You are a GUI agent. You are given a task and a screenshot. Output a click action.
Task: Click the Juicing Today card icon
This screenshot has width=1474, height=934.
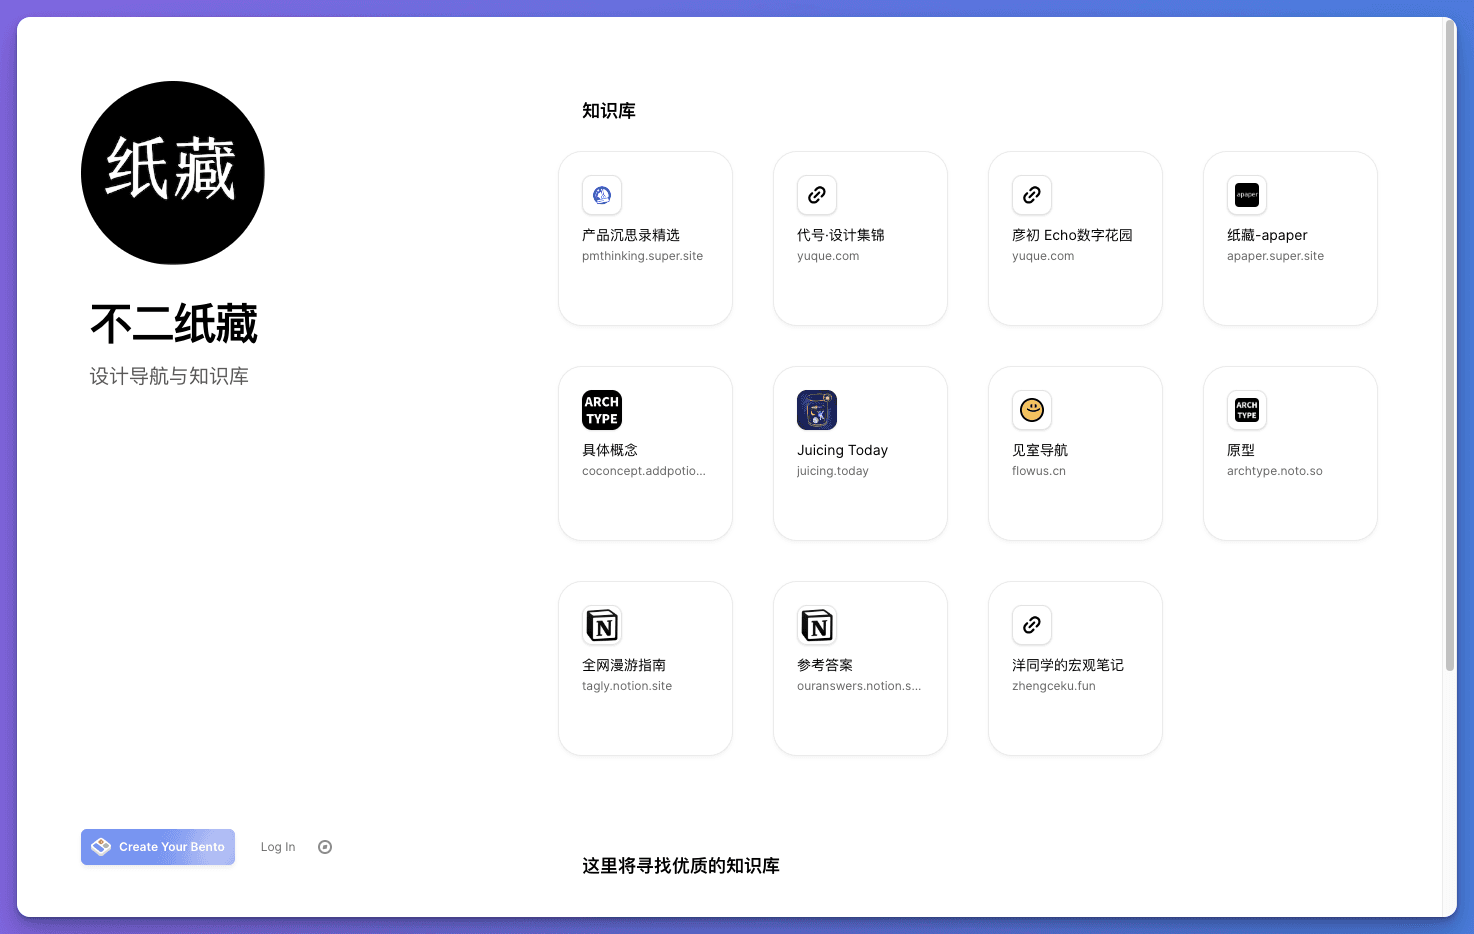(x=817, y=410)
